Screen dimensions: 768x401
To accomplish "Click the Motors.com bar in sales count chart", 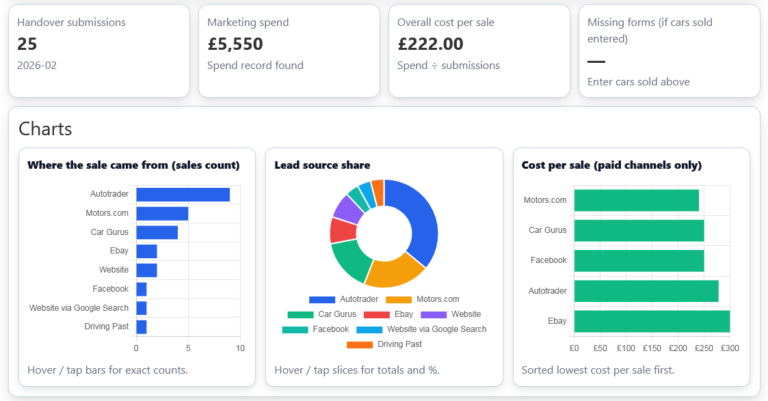I will coord(162,213).
